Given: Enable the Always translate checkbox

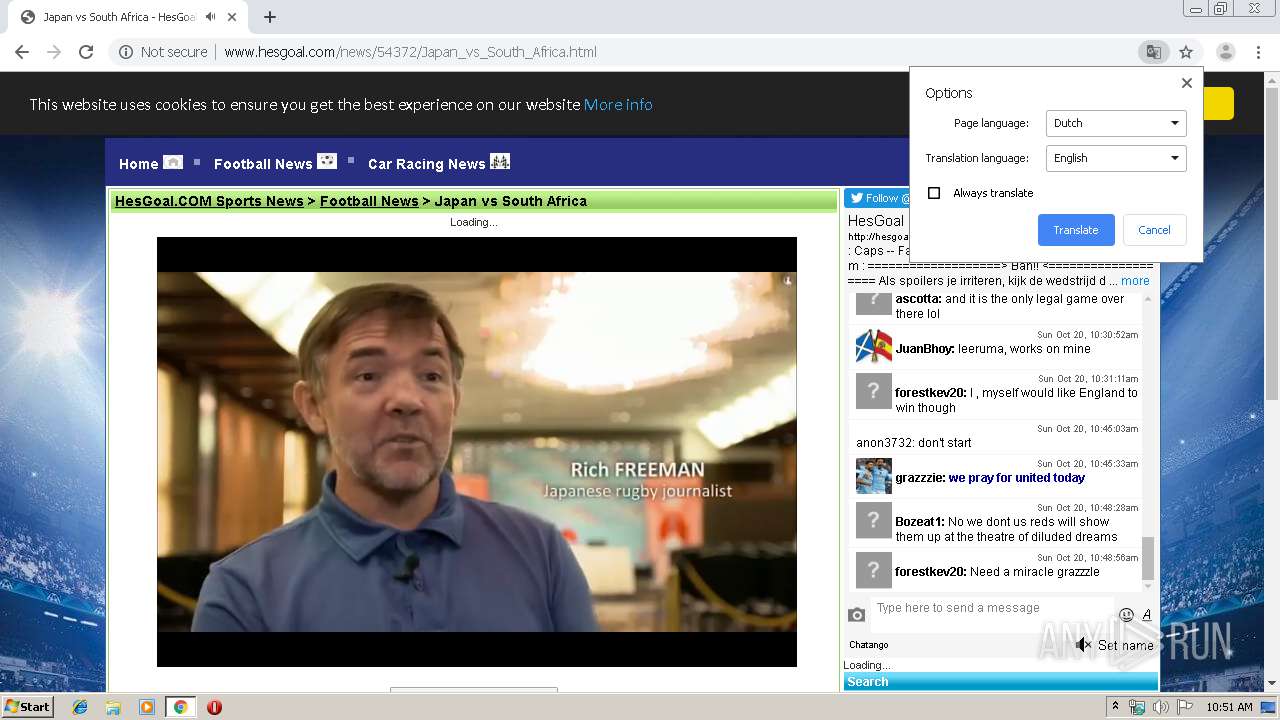Looking at the screenshot, I should pos(934,193).
